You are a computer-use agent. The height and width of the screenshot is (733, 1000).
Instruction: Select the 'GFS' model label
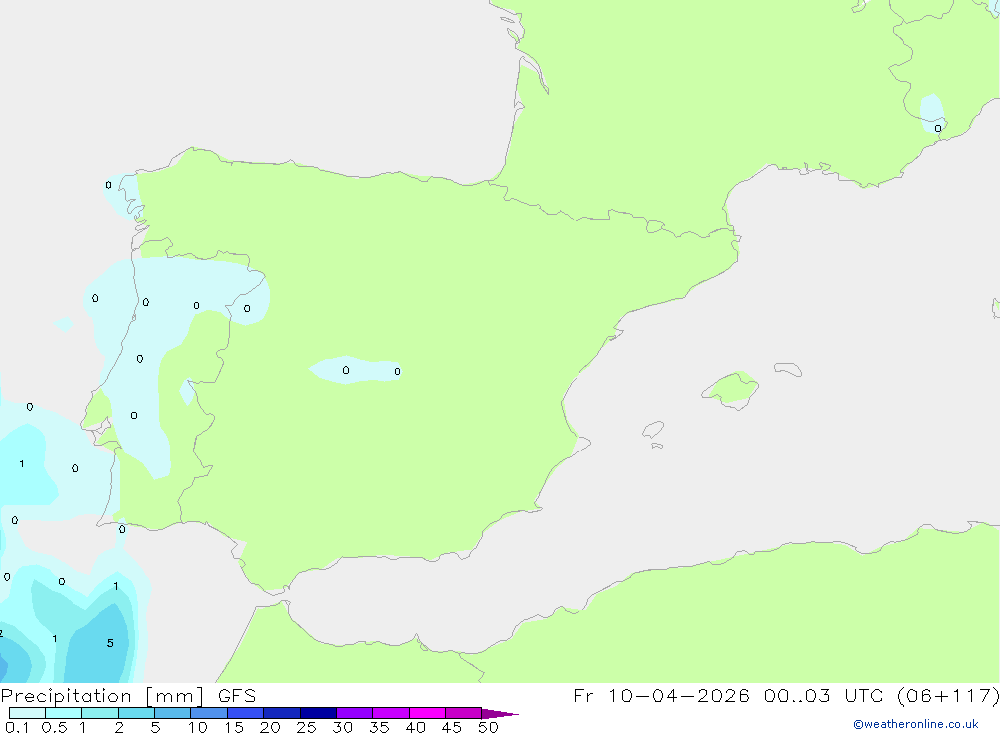[x=237, y=696]
